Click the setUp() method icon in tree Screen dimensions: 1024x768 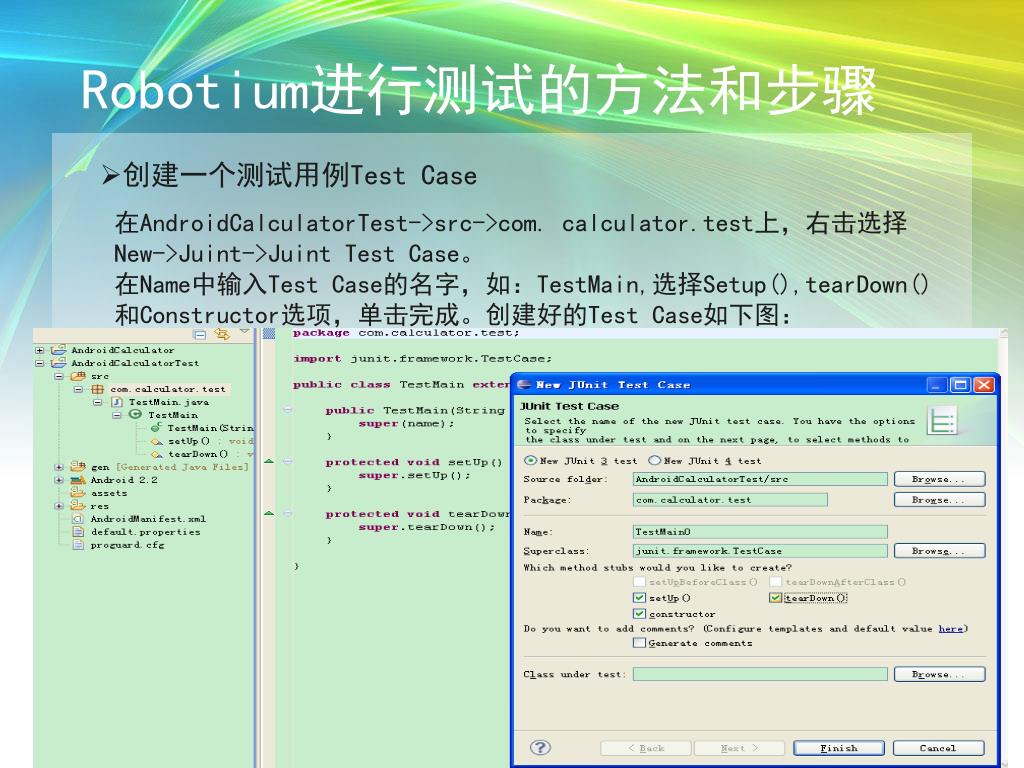(156, 441)
